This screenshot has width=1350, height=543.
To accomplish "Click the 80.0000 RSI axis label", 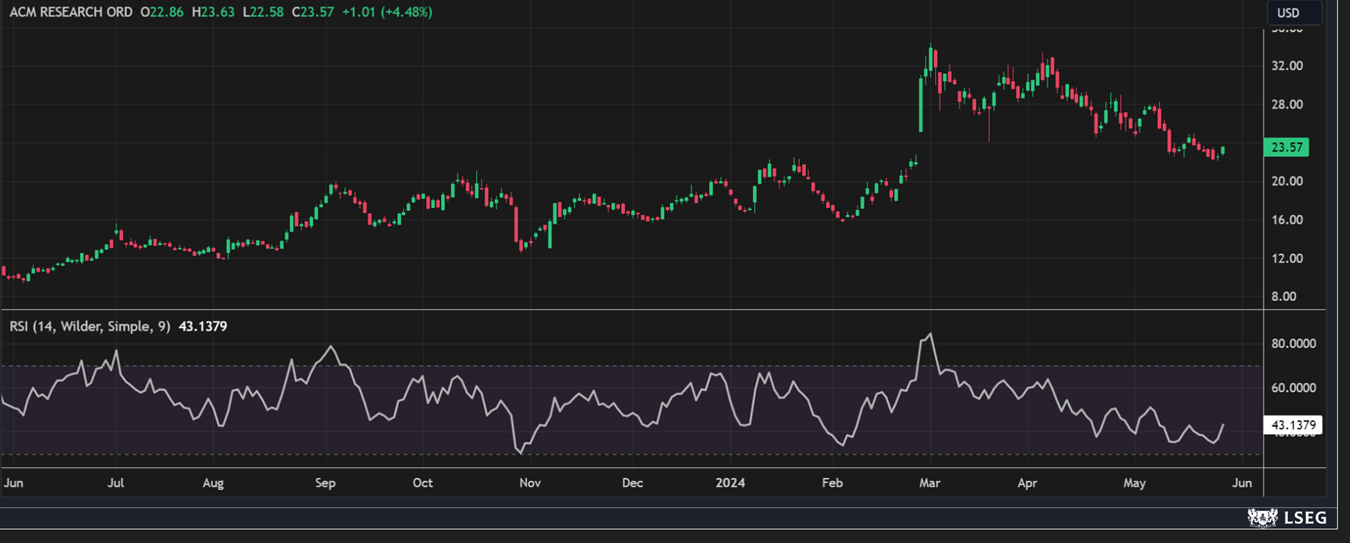I will coord(1293,343).
